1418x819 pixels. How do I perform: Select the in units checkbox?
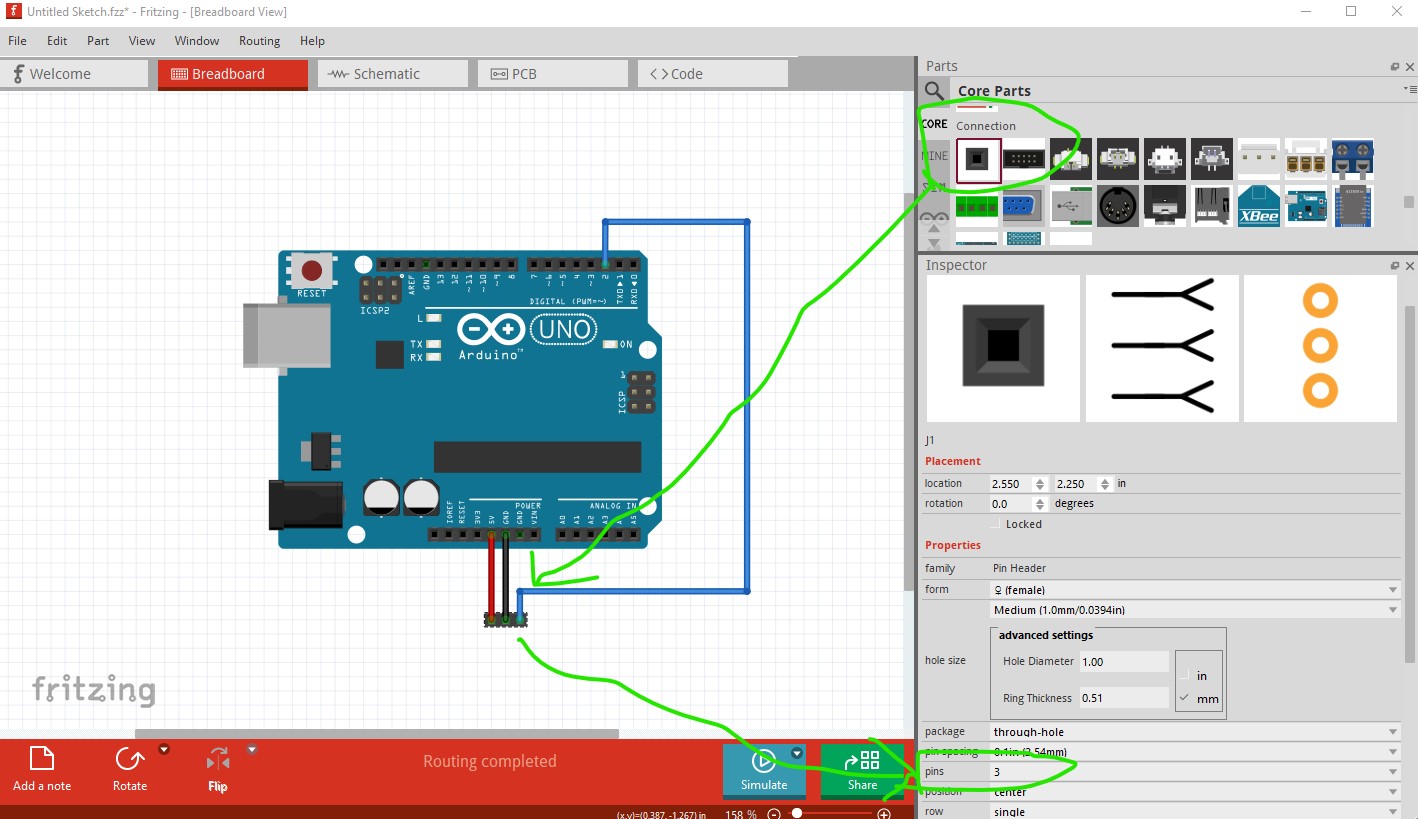click(1185, 675)
